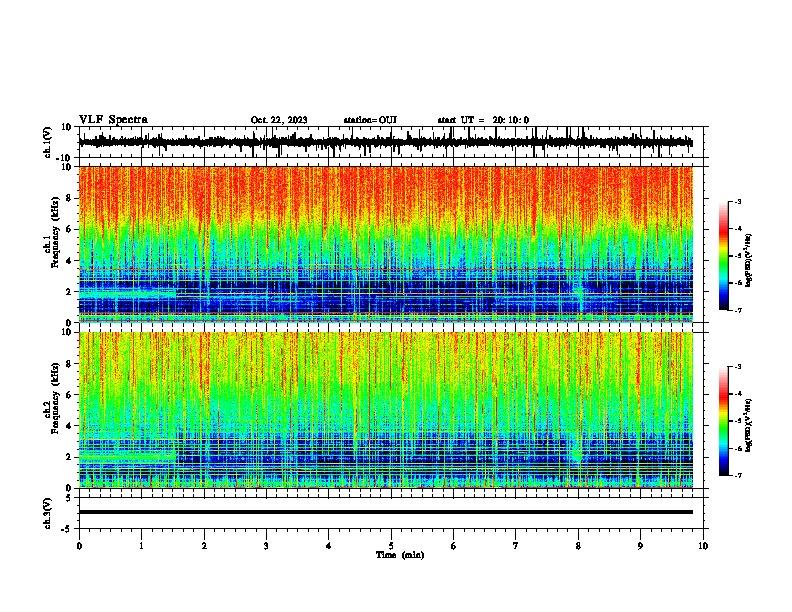Click the ch.1 voltage waveform trace panel
Screen dimensions: 792x612
pos(390,142)
